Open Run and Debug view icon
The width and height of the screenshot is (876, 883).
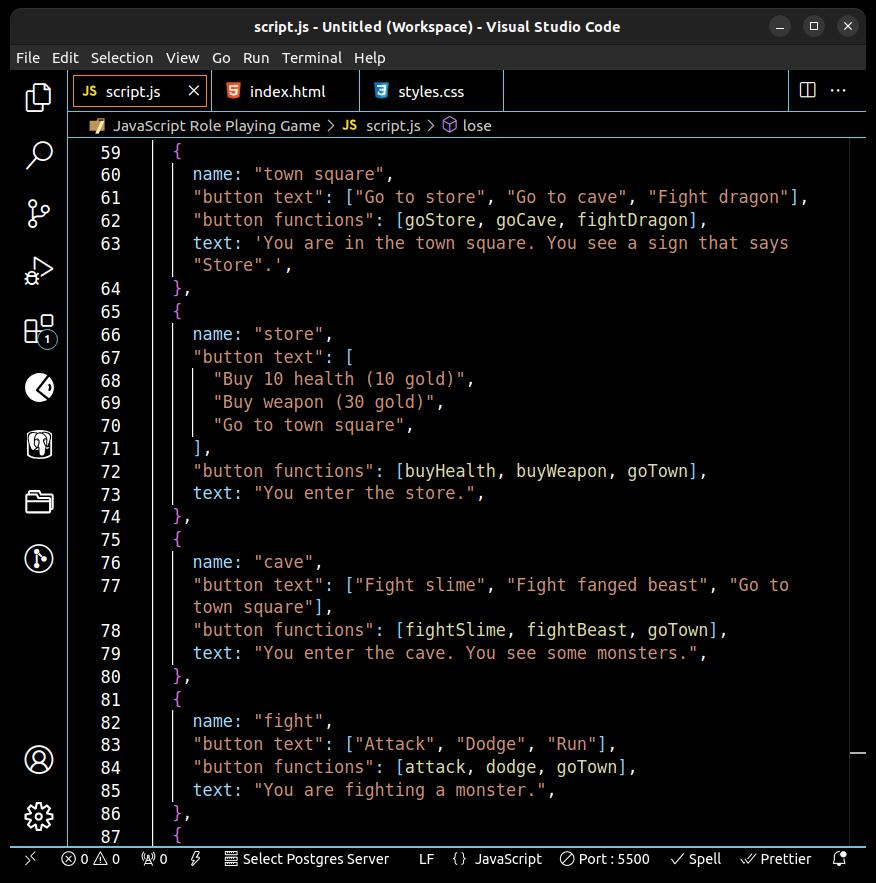tap(38, 271)
